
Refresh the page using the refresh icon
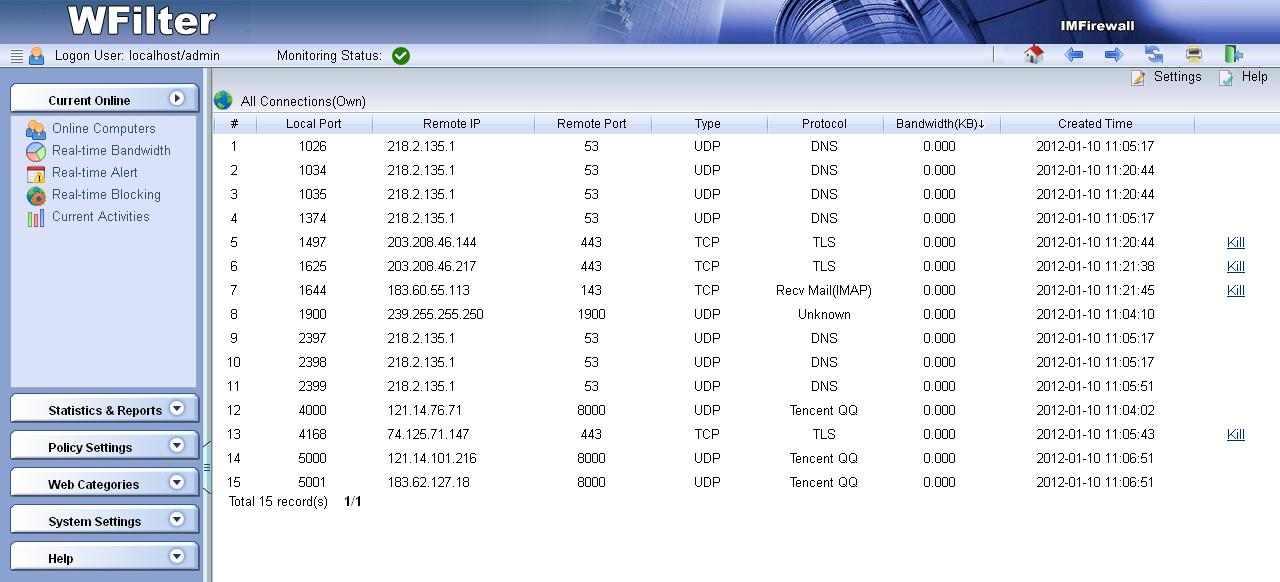[1154, 55]
